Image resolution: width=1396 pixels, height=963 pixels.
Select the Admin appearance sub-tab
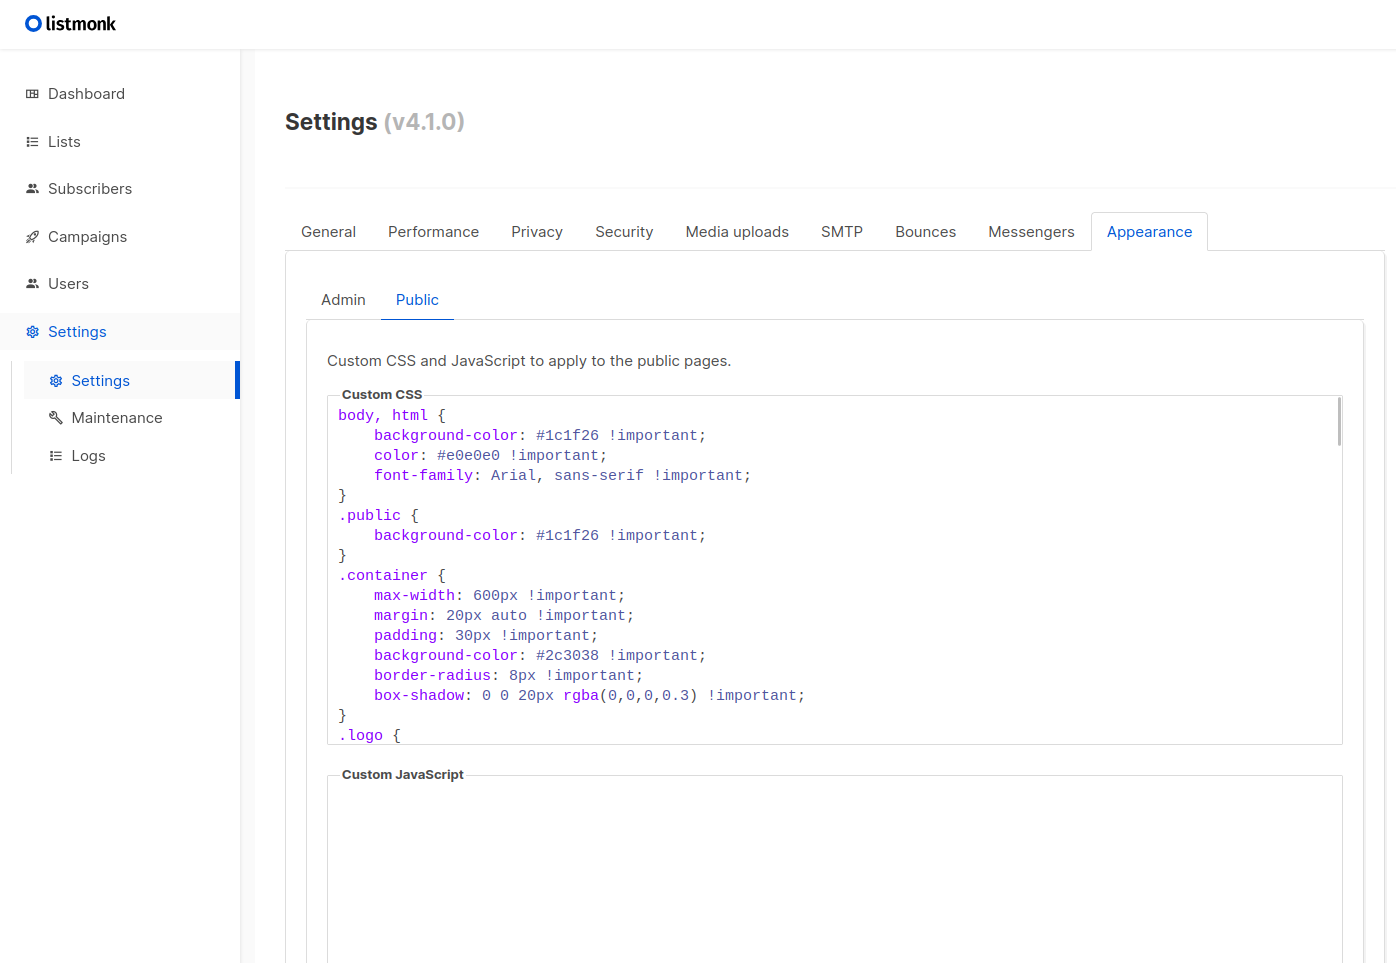tap(343, 300)
